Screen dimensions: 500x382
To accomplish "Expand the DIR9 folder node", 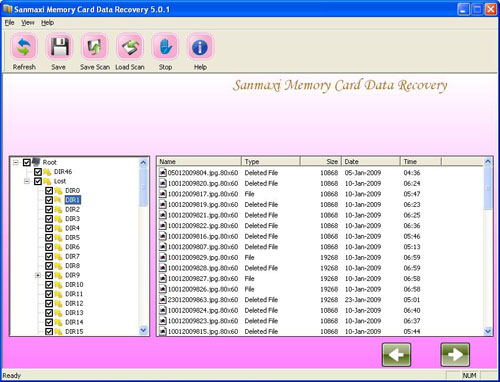I will coord(38,275).
